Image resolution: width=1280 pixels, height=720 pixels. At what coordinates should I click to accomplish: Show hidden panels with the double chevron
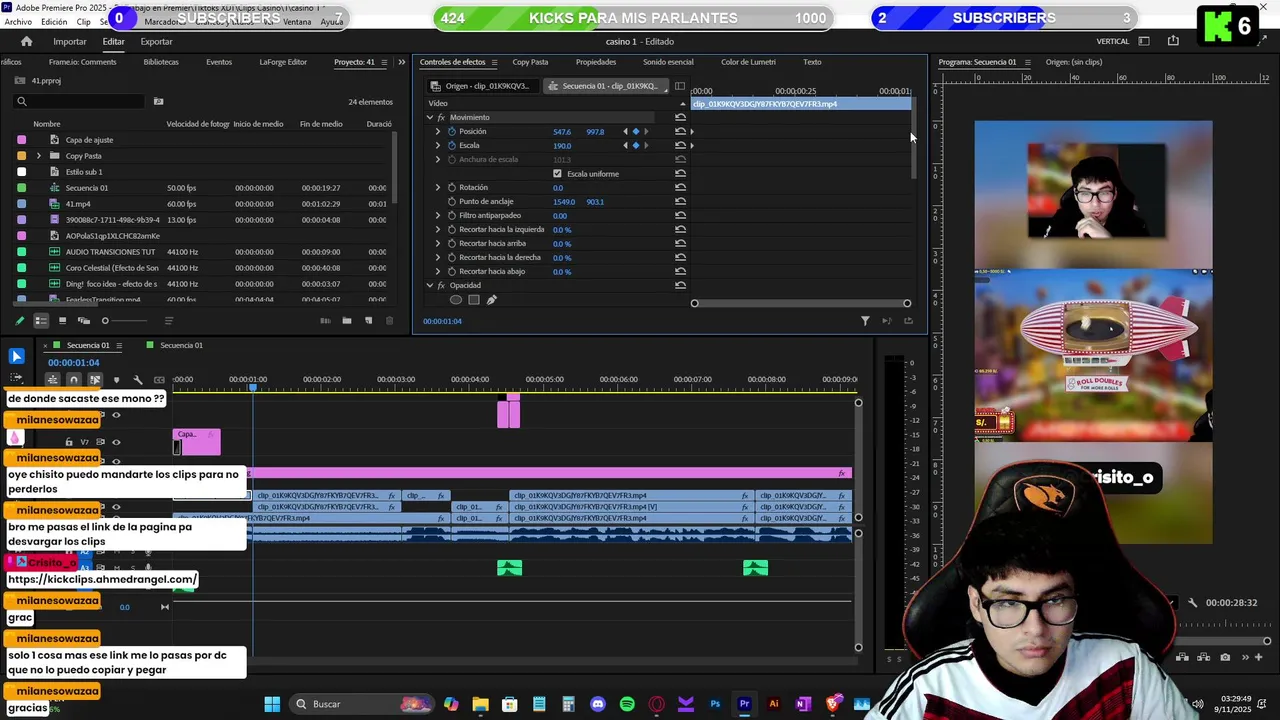pos(402,62)
